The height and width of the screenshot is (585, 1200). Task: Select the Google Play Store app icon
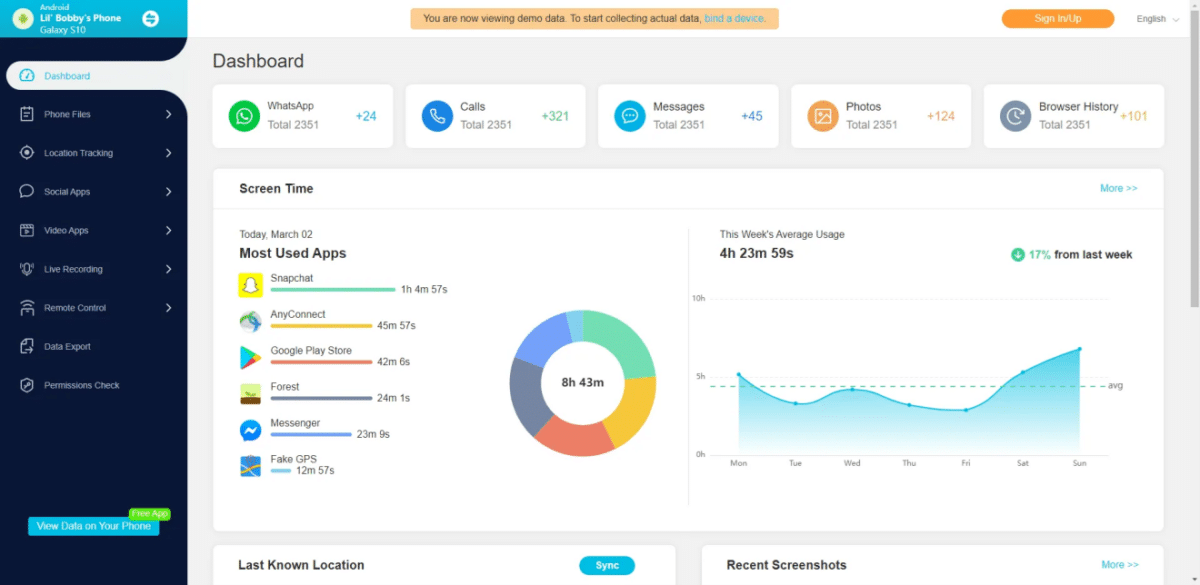point(251,356)
